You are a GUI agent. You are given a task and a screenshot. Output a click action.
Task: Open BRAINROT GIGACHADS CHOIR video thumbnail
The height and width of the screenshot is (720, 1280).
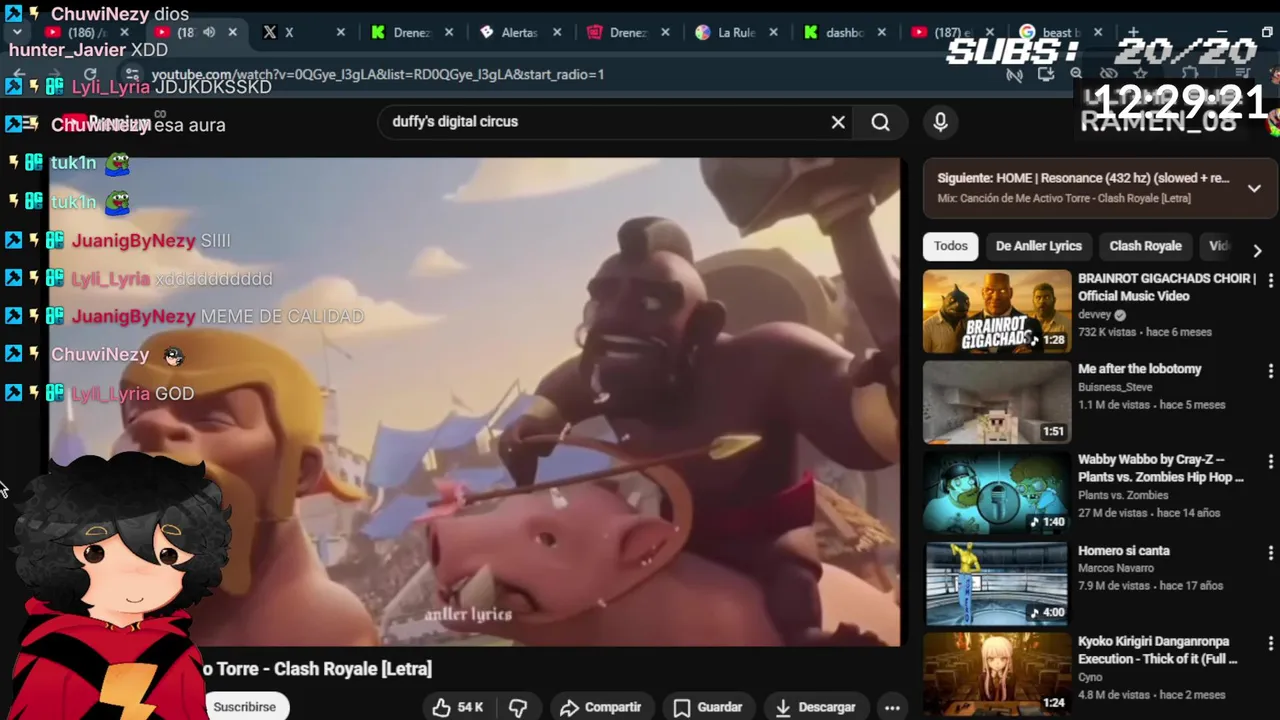[x=997, y=311]
